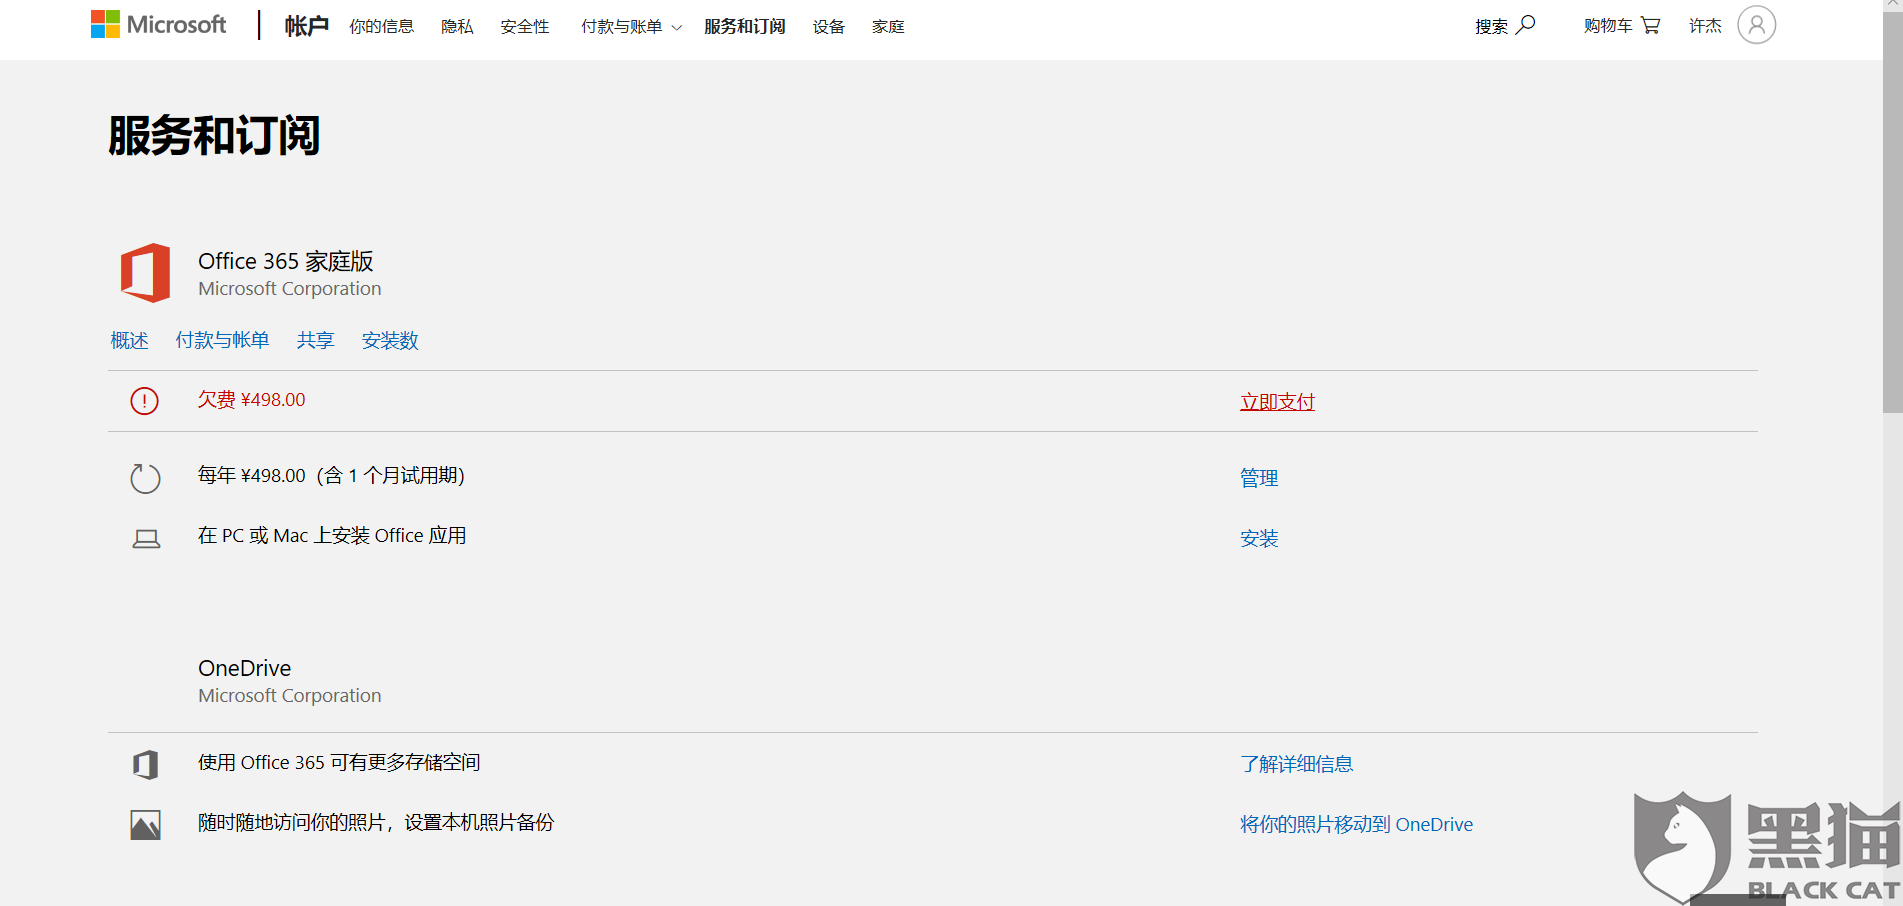Click the photo backup picture icon
1903x906 pixels.
[x=146, y=823]
